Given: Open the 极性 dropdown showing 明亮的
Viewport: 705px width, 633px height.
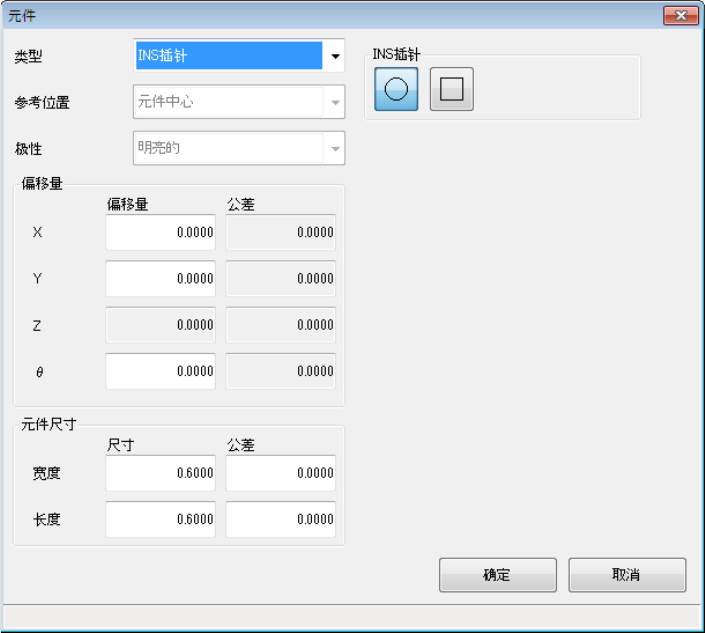Looking at the screenshot, I should pos(239,148).
